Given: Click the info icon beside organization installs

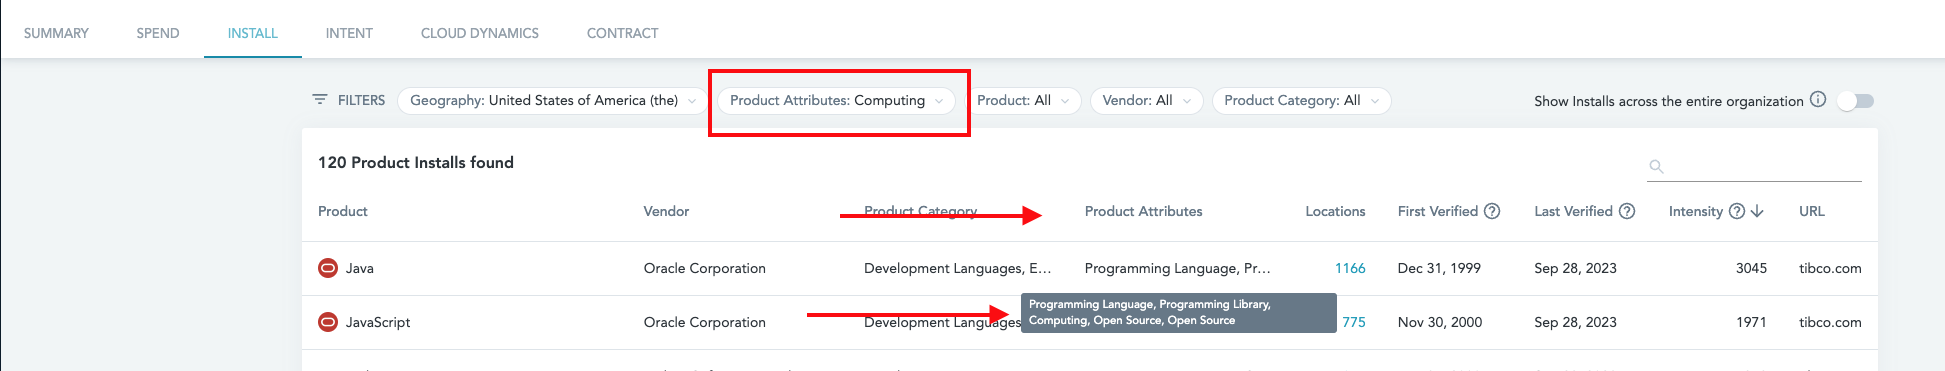Looking at the screenshot, I should click(1818, 100).
